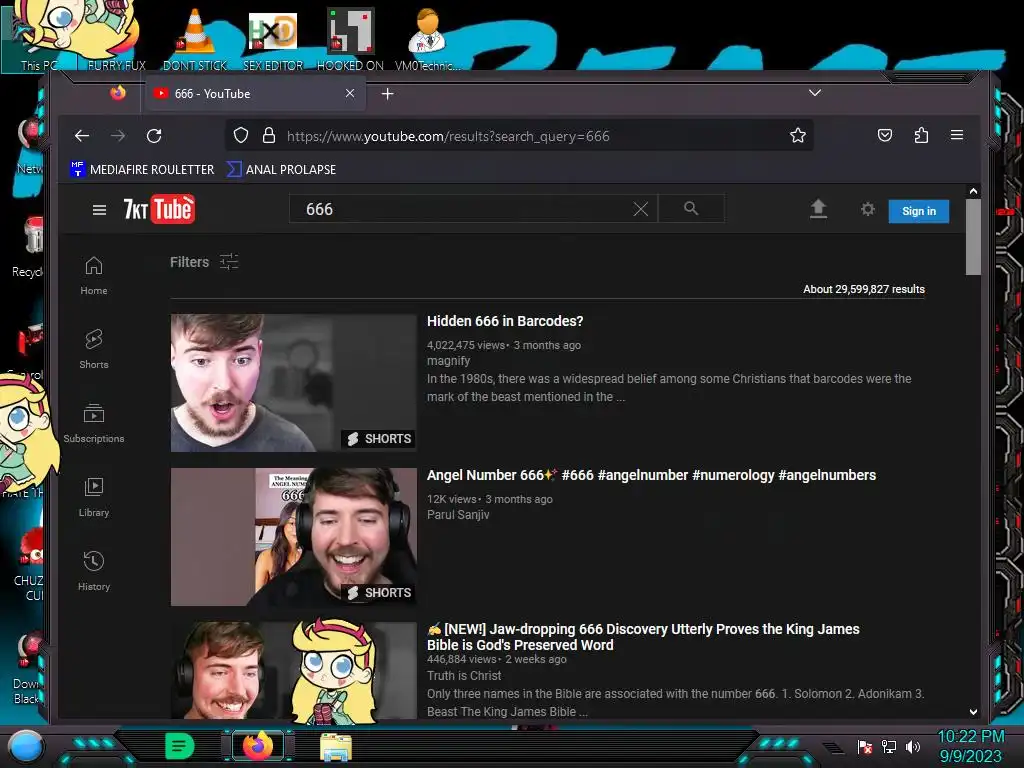Open the MEDIAFIRE ROULETTER bookmark
Image resolution: width=1024 pixels, height=768 pixels.
[x=142, y=169]
